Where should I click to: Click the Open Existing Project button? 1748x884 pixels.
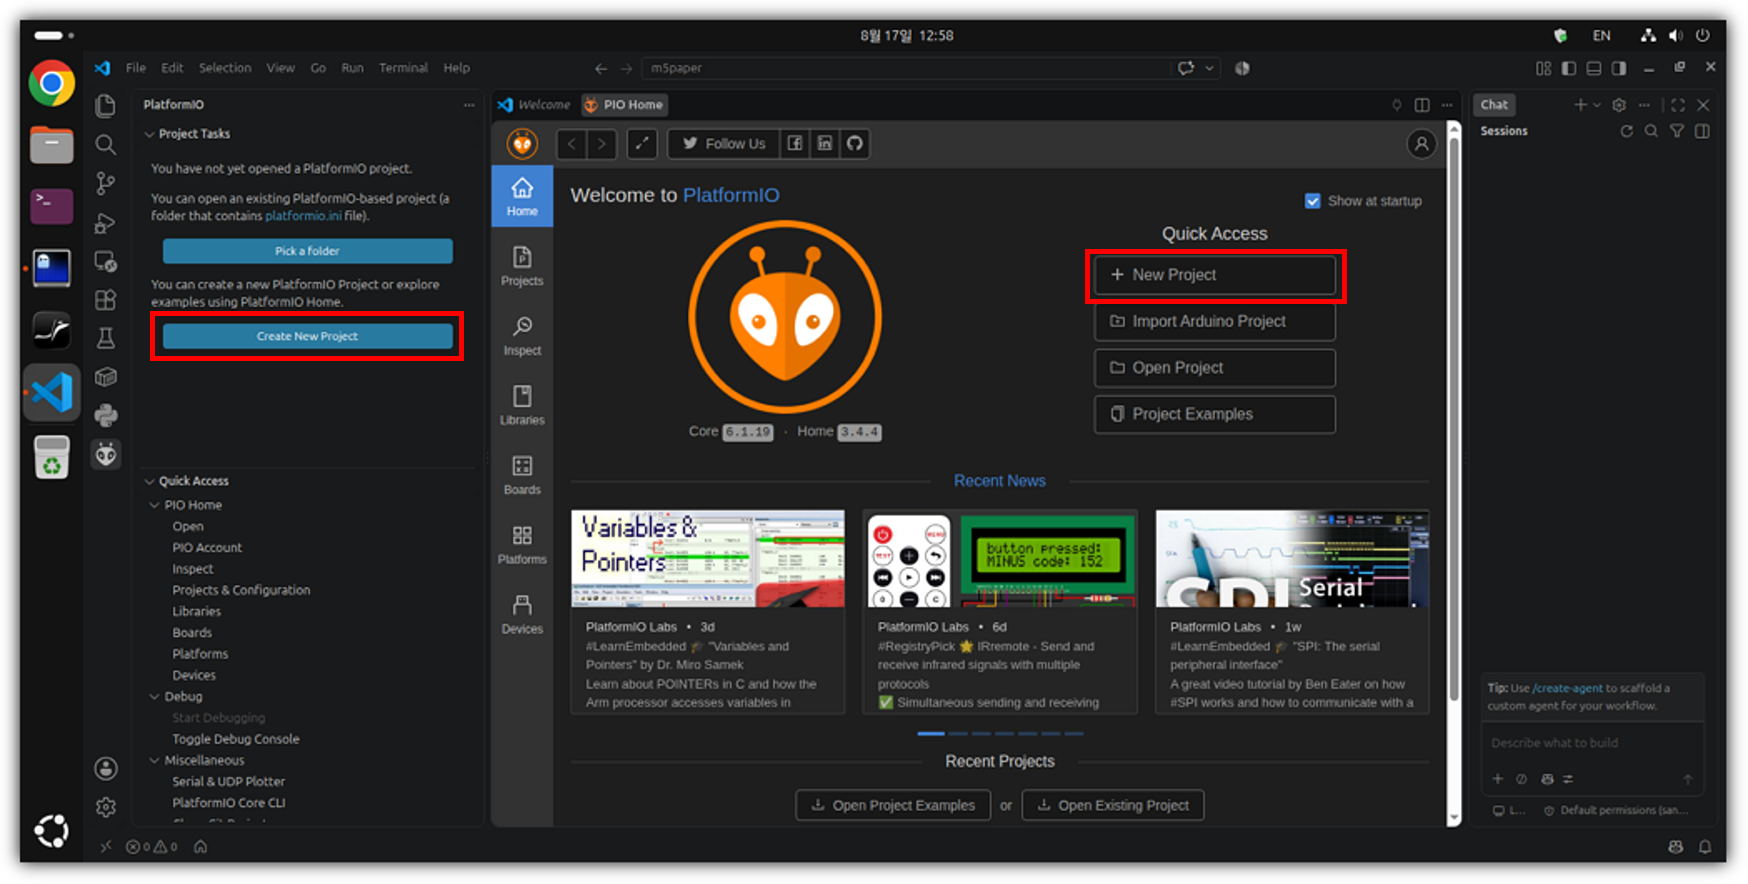[1113, 805]
